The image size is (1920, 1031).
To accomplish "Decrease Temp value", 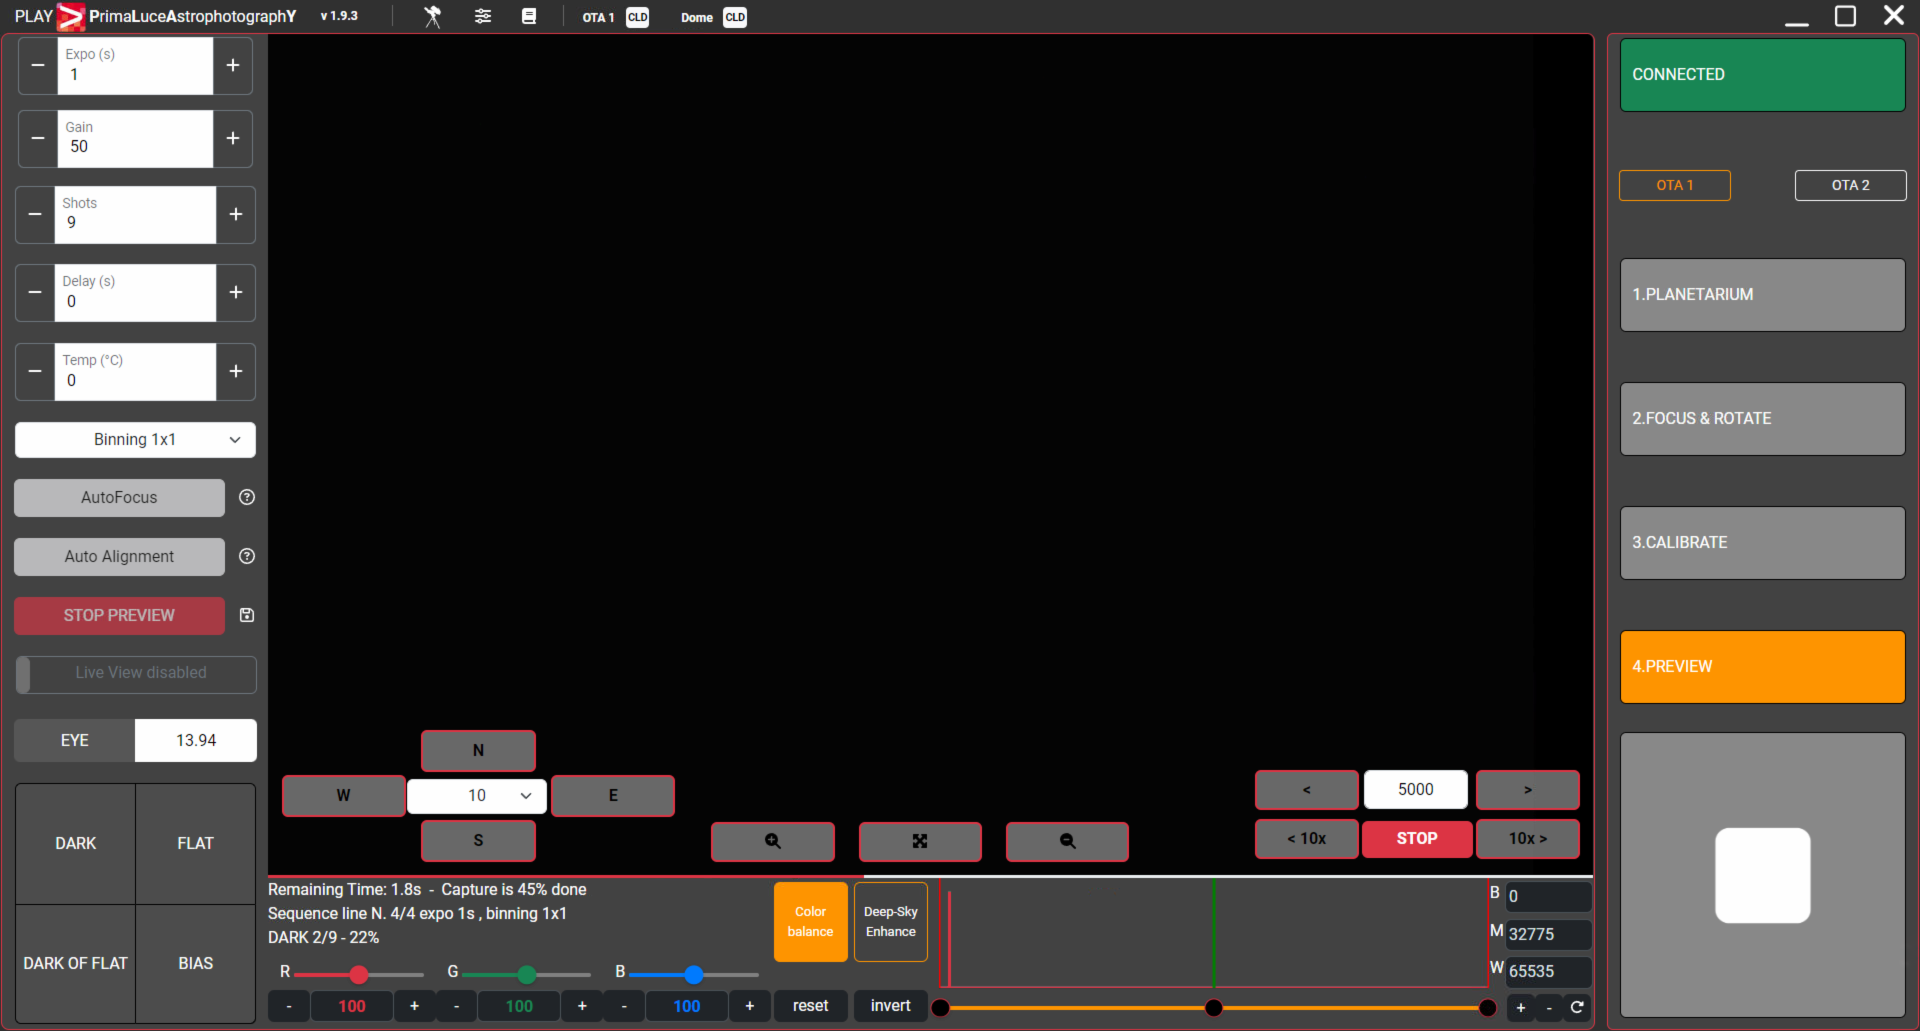I will (35, 371).
